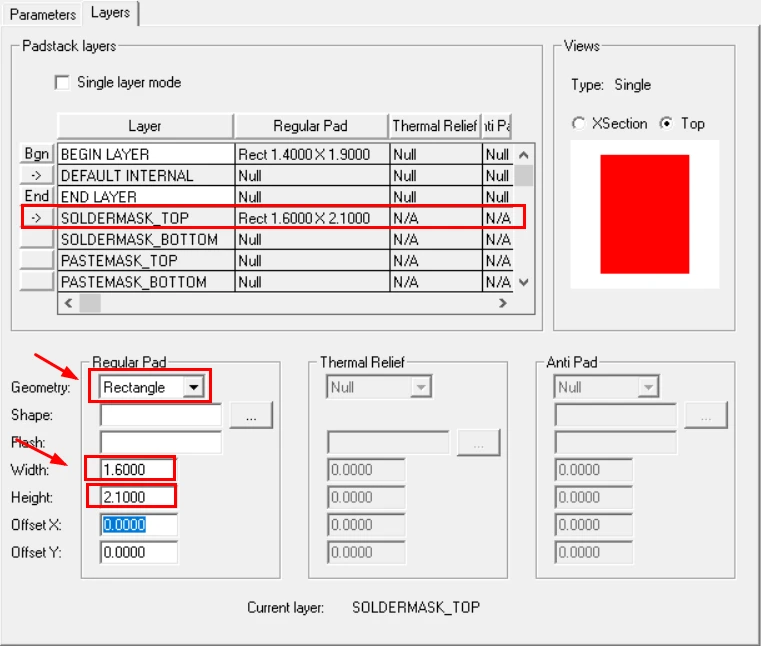Select the XSection view radio button
The height and width of the screenshot is (646, 761).
[x=578, y=123]
